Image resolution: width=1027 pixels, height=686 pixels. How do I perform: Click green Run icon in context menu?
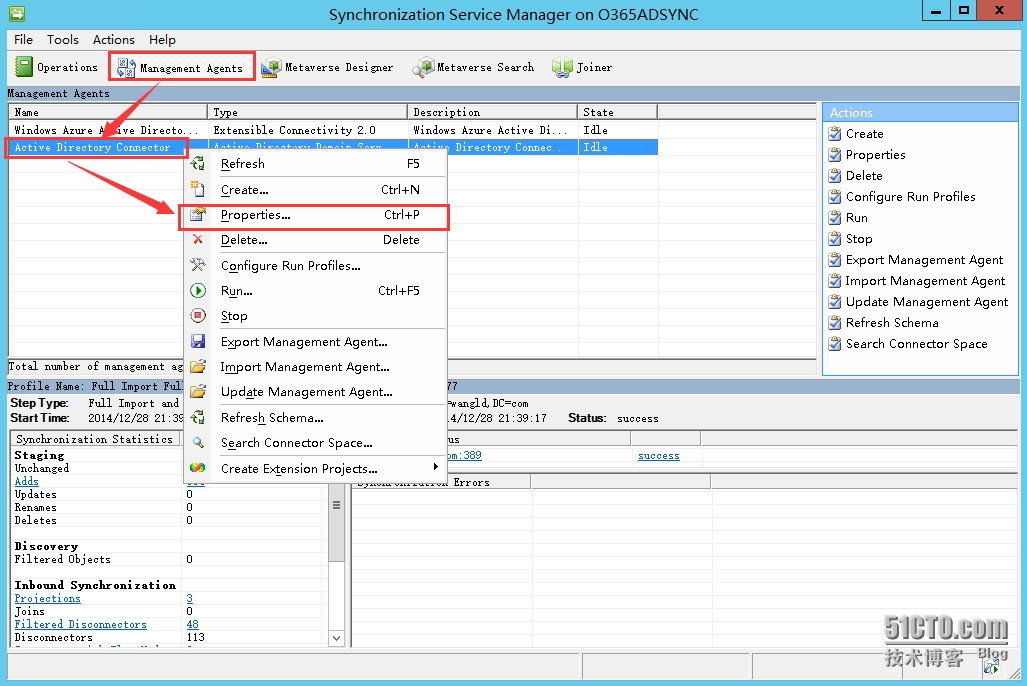click(x=198, y=291)
